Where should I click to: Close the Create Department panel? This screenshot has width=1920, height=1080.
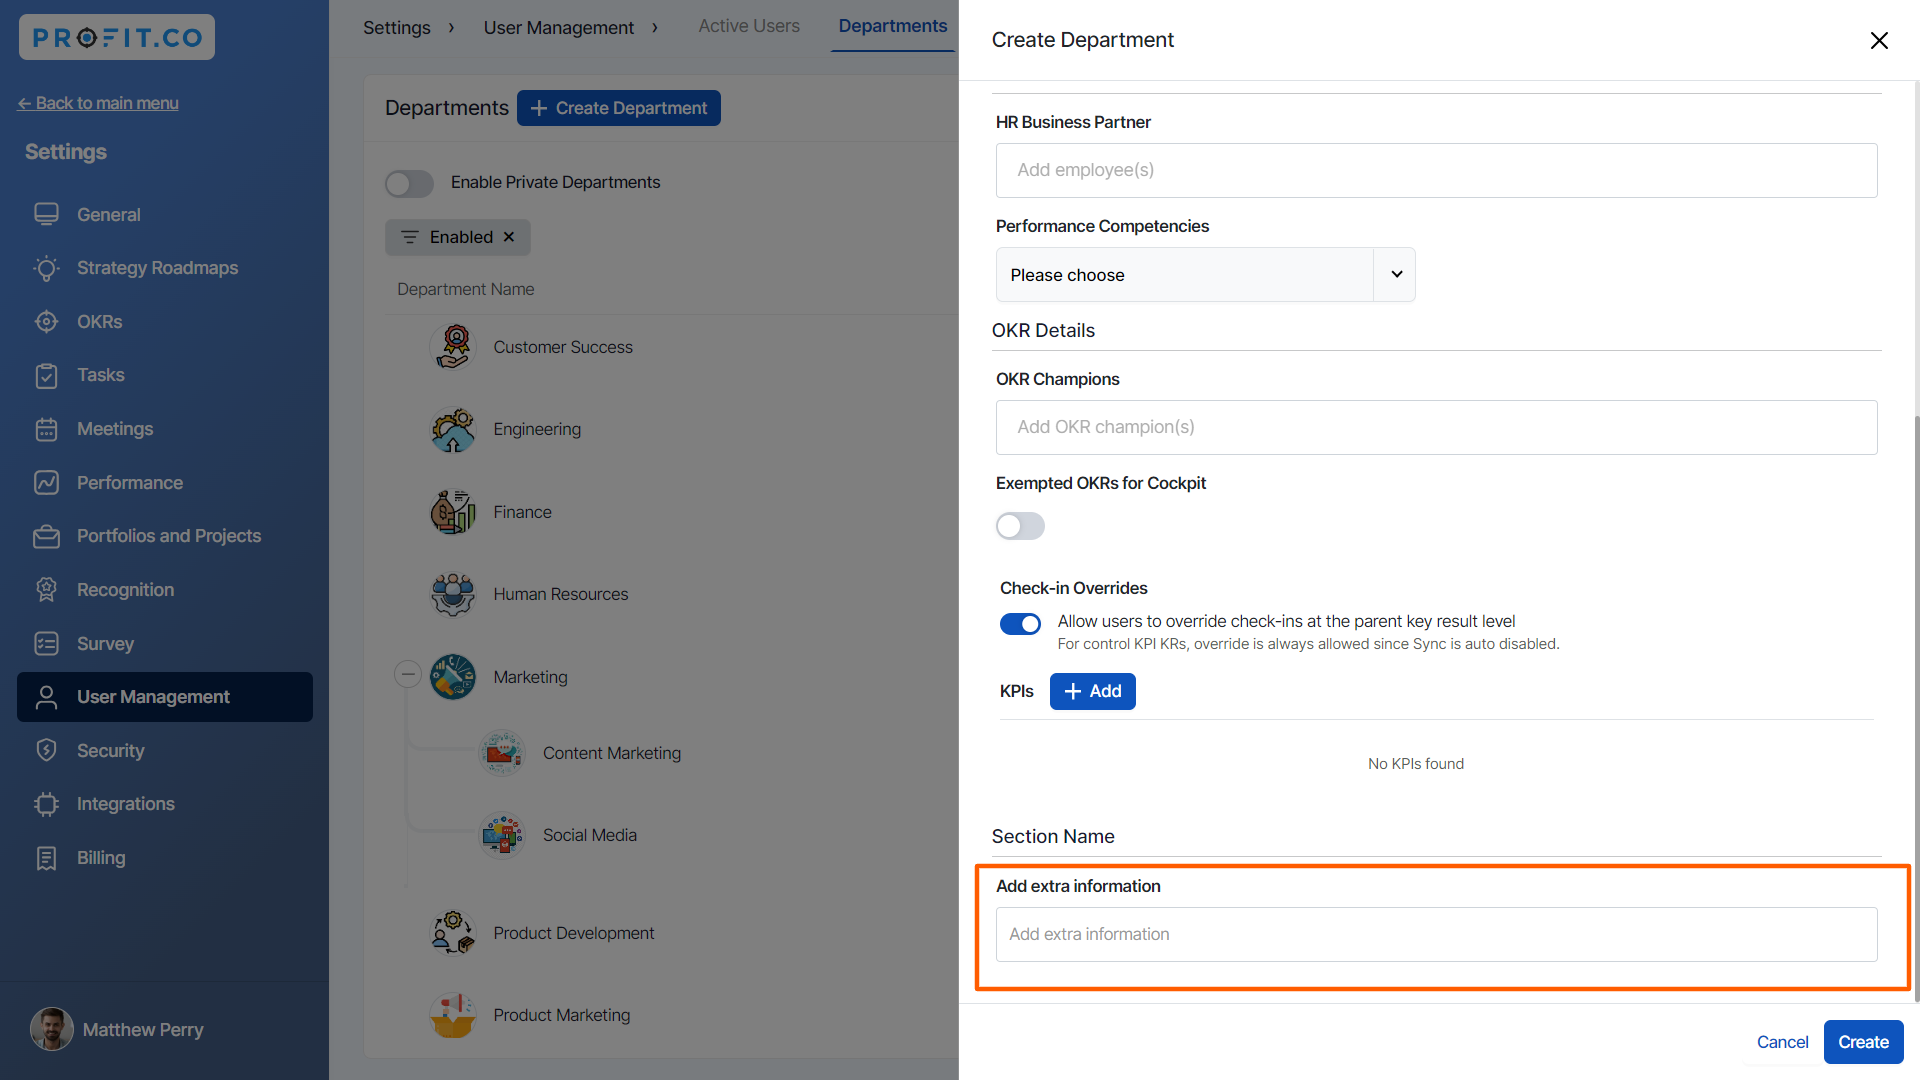click(x=1879, y=40)
